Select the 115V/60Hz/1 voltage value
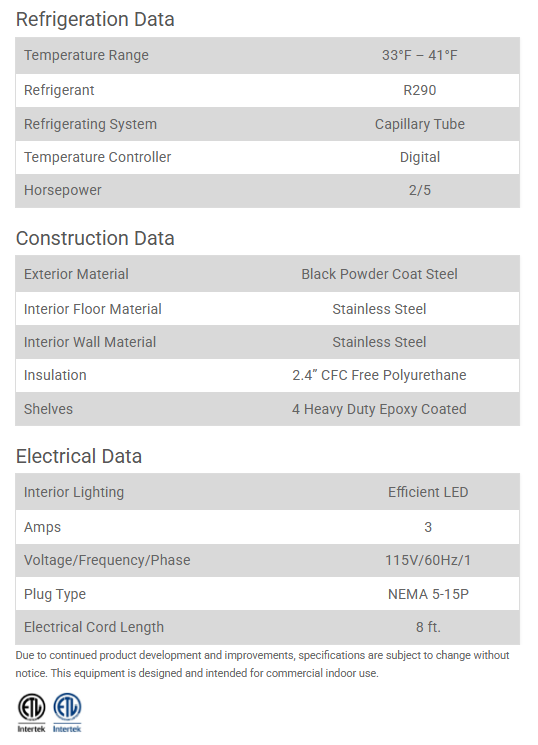This screenshot has height=745, width=538. pyautogui.click(x=428, y=560)
